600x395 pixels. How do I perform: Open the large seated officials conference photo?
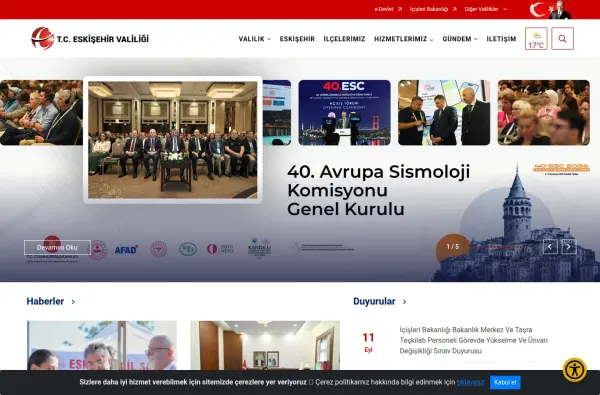pyautogui.click(x=173, y=140)
